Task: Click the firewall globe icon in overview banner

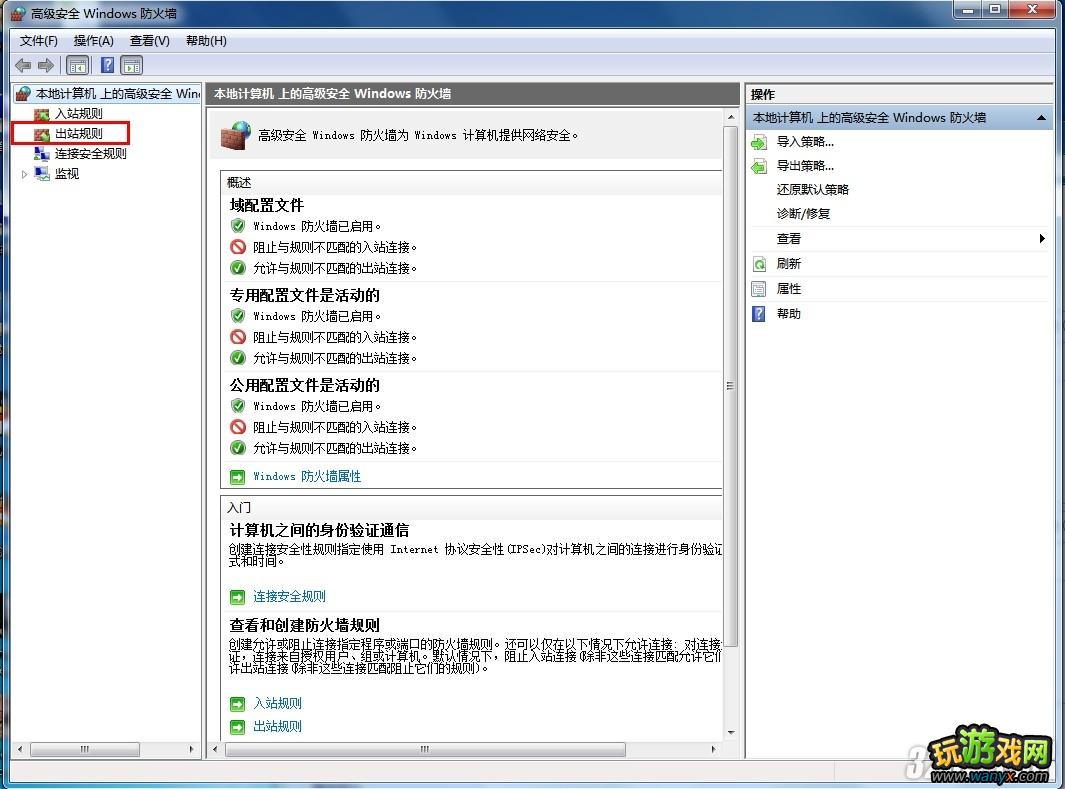Action: point(236,135)
